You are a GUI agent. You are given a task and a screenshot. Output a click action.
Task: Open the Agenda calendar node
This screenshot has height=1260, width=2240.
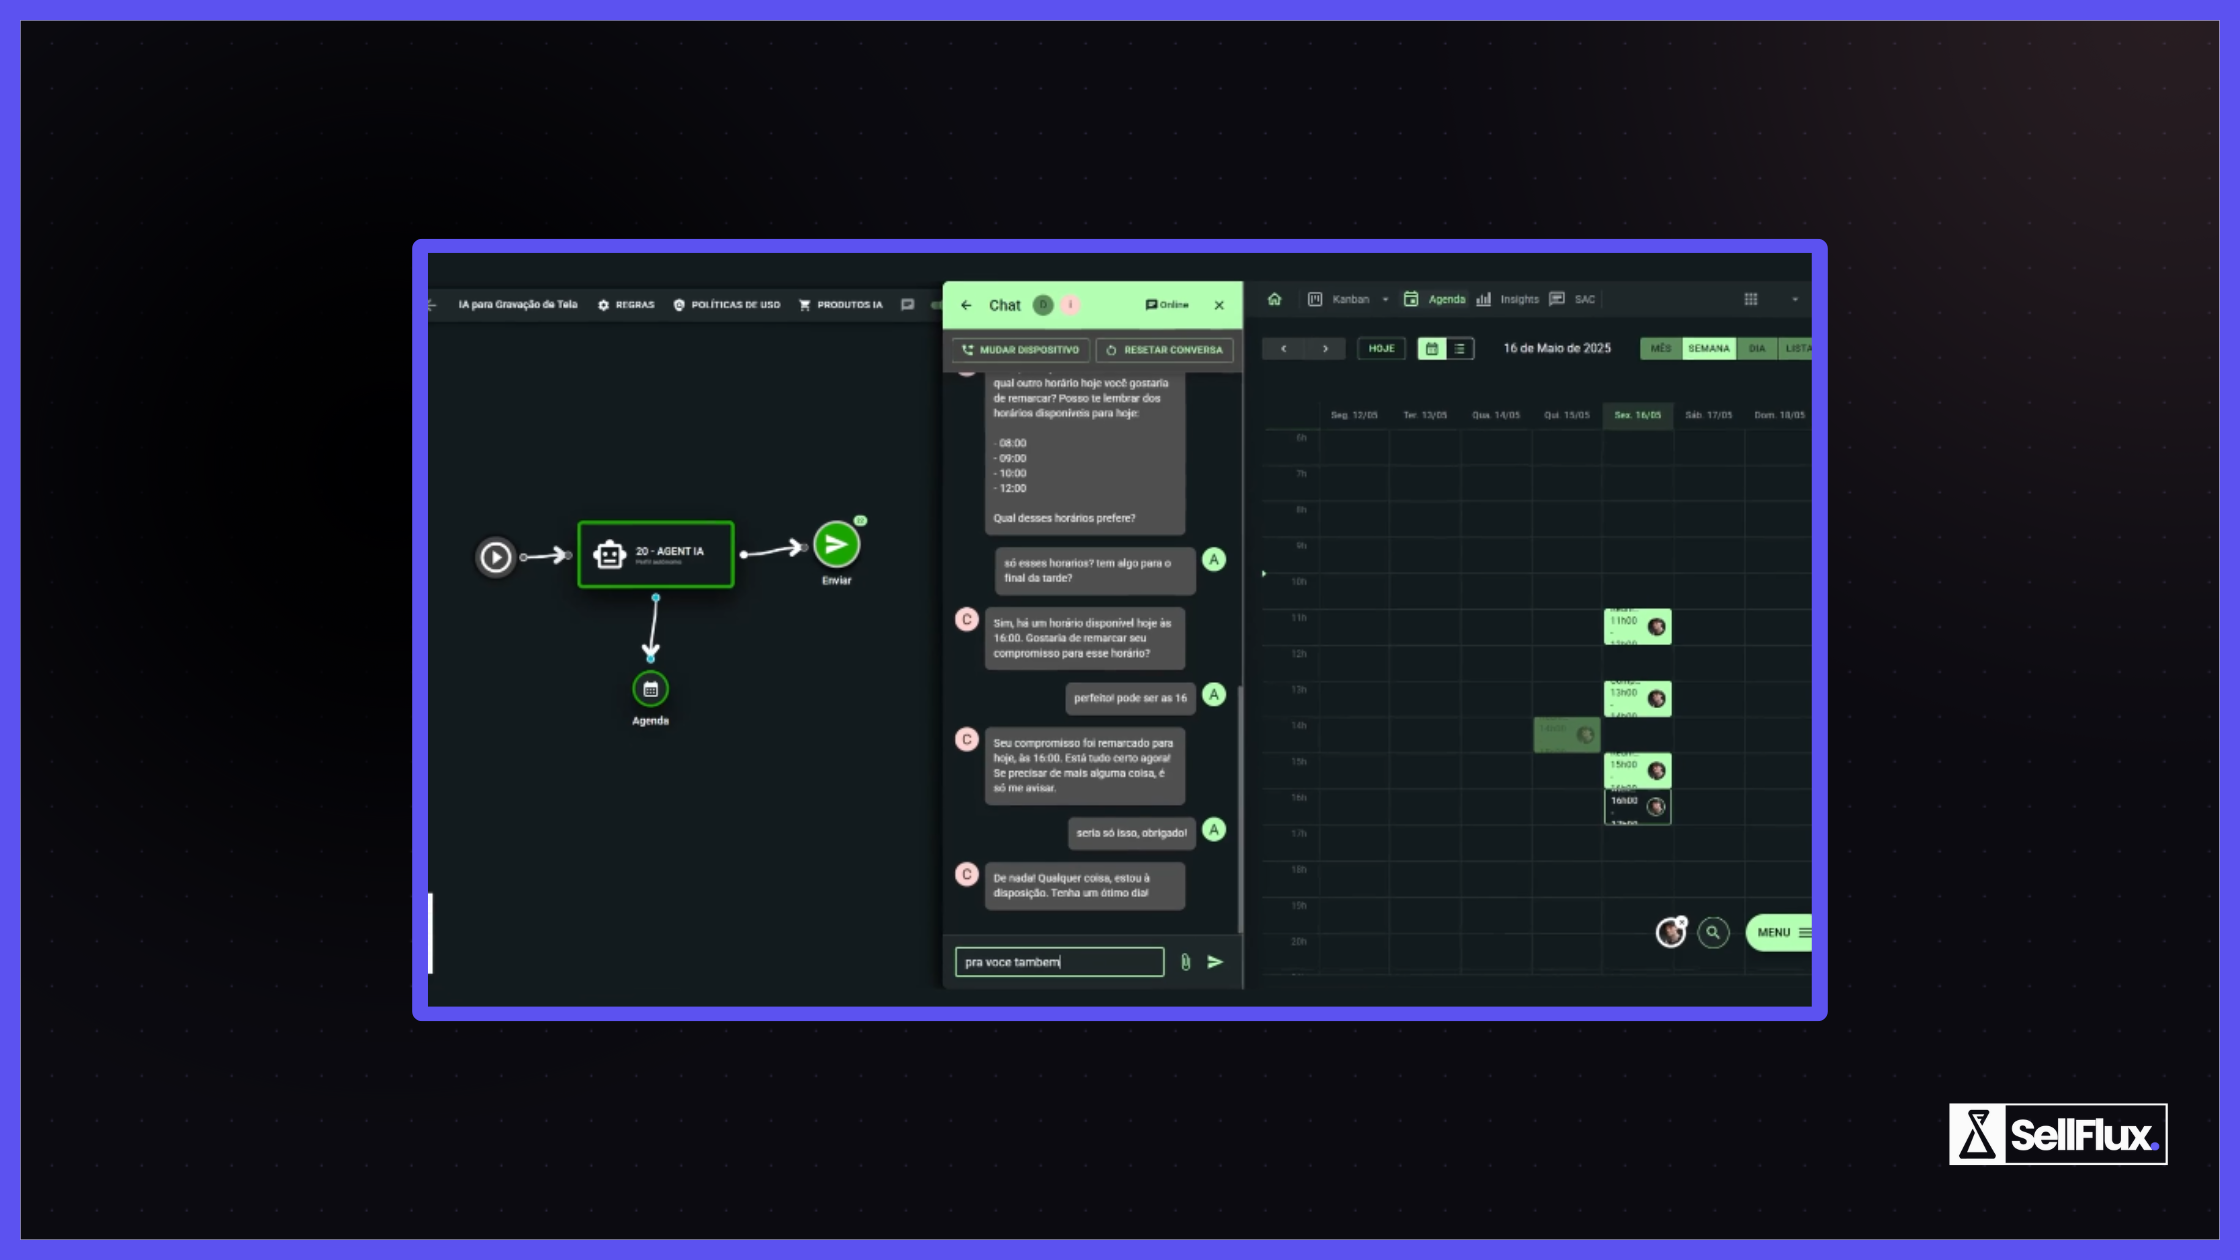[x=650, y=689]
